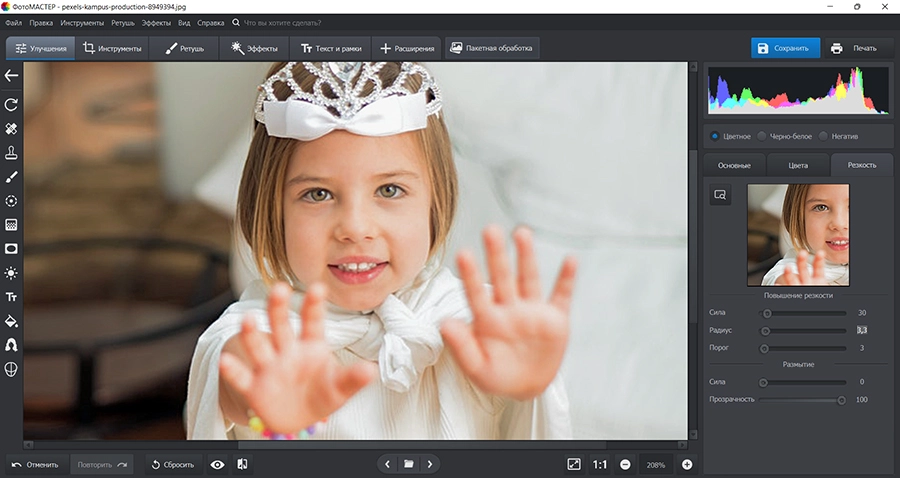Image resolution: width=900 pixels, height=478 pixels.
Task: Select the Черно-белое radio button
Action: click(x=762, y=137)
